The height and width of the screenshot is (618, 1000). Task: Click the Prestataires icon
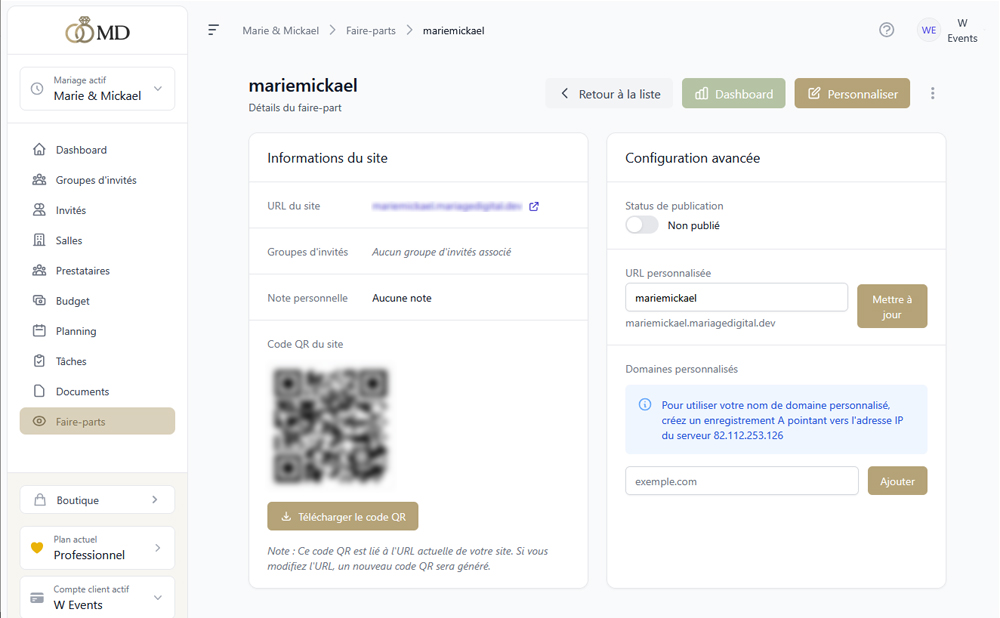39,270
